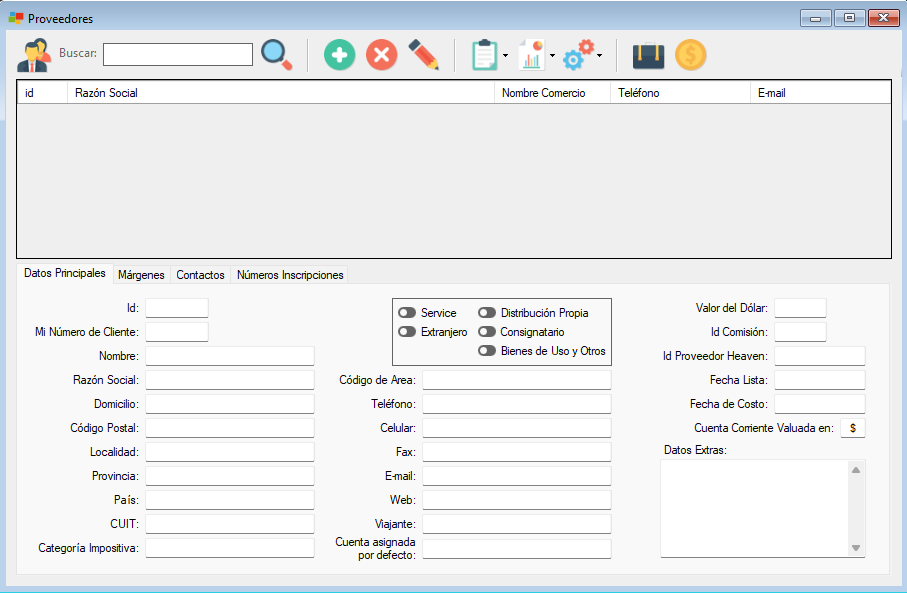The image size is (907, 593).
Task: Enable the Distribución Propia switch
Action: [487, 313]
